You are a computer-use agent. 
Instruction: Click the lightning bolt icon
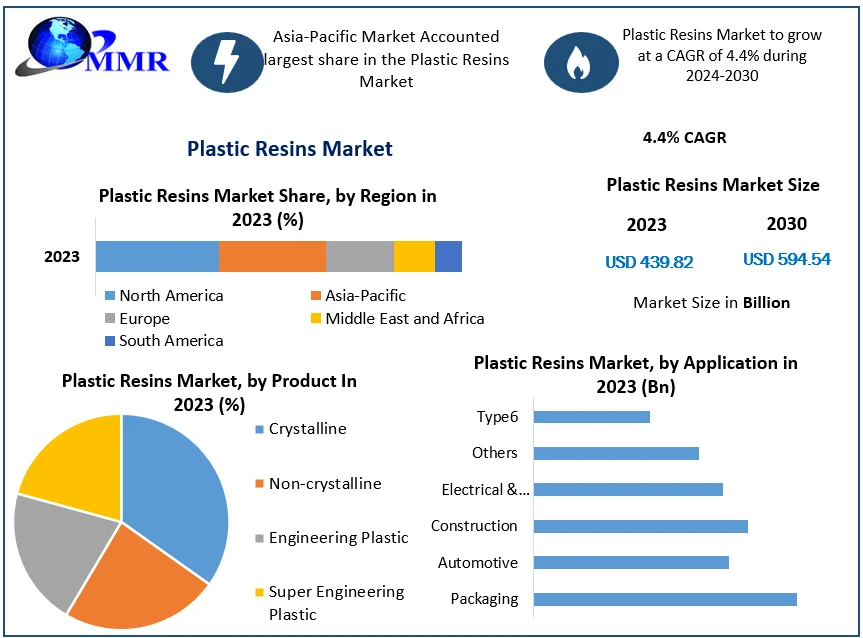click(x=227, y=62)
